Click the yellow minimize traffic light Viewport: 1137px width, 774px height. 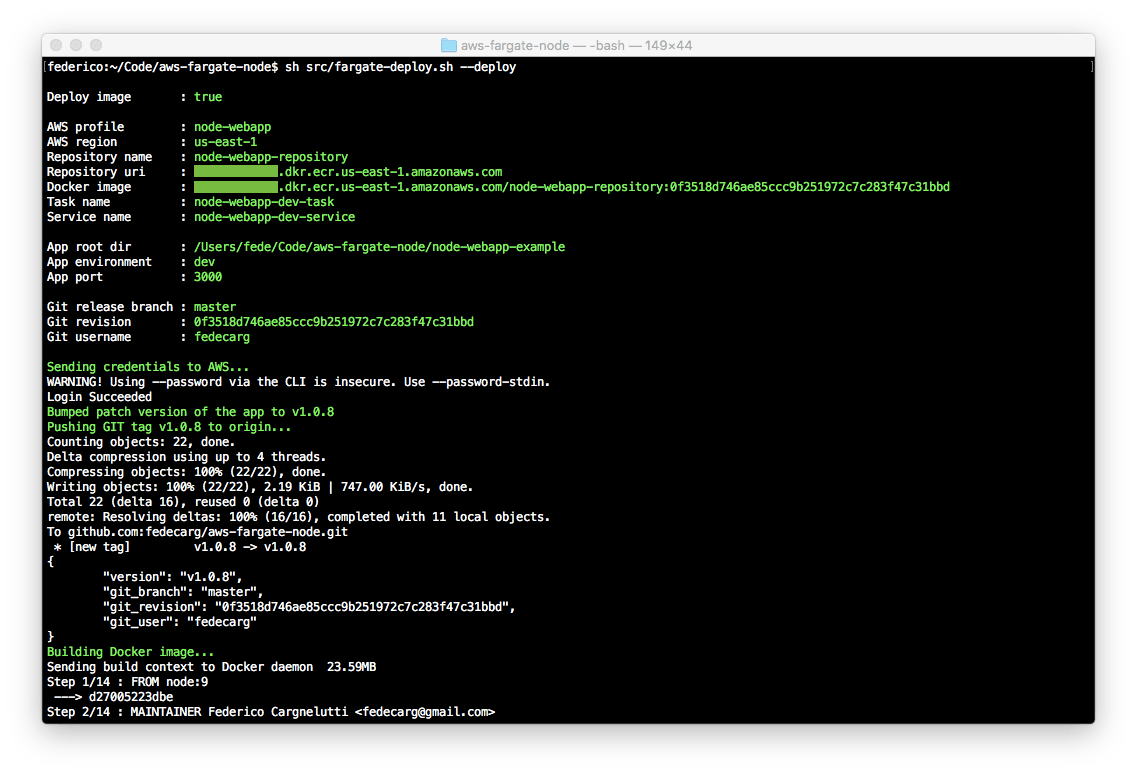click(76, 45)
